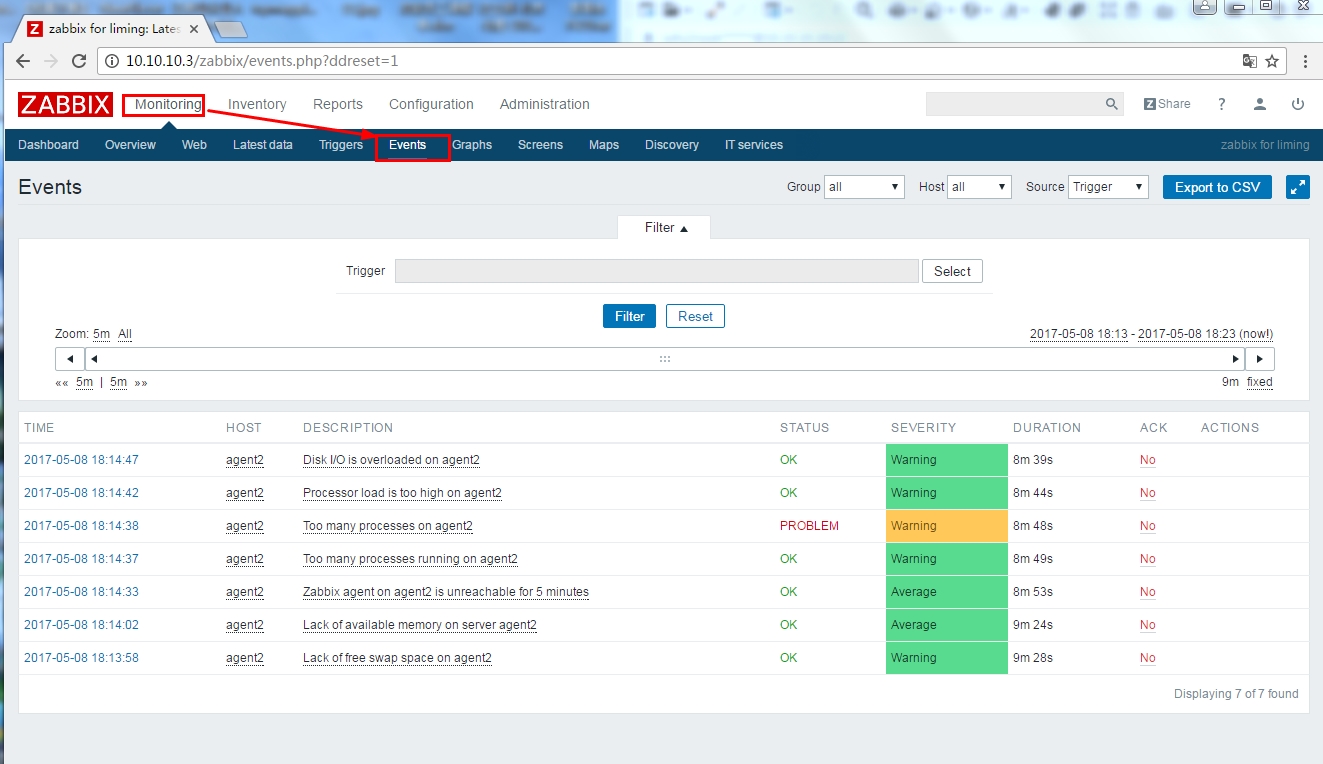Click the Trigger input field

click(656, 271)
